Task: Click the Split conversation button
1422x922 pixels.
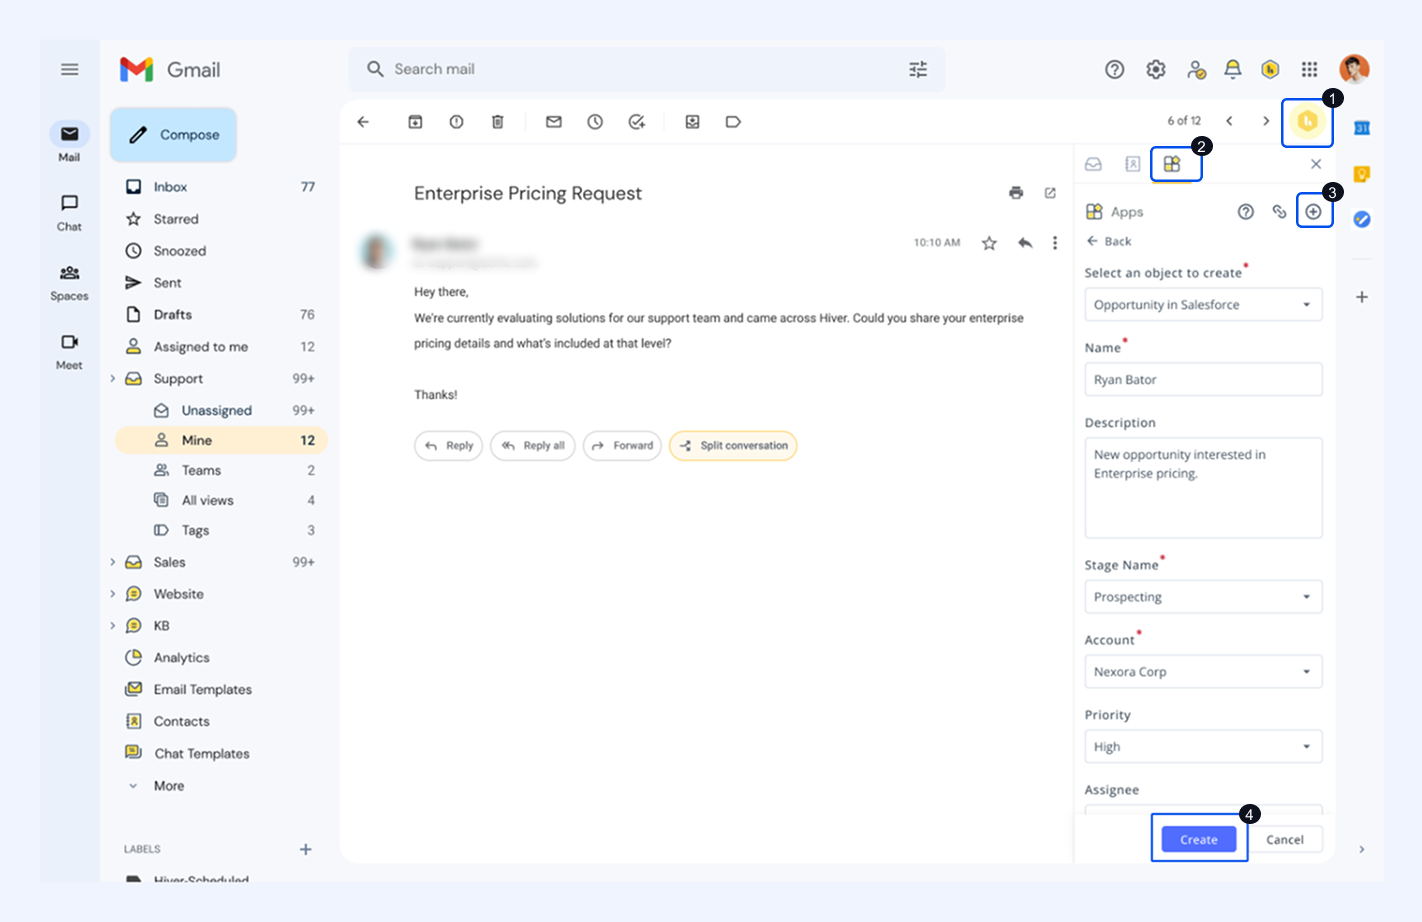Action: (733, 446)
